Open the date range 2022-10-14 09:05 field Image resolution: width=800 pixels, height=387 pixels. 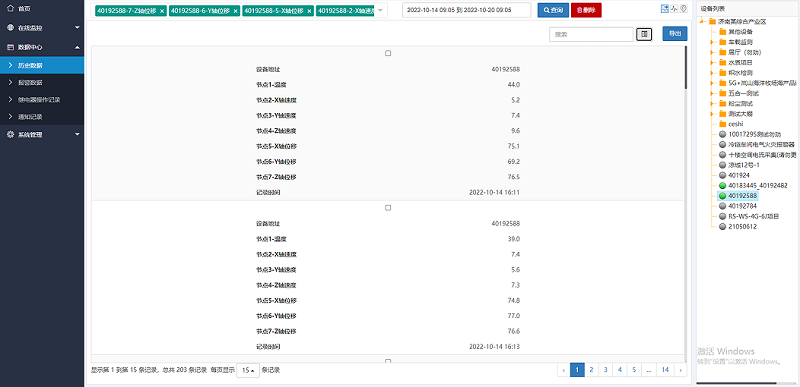click(466, 10)
